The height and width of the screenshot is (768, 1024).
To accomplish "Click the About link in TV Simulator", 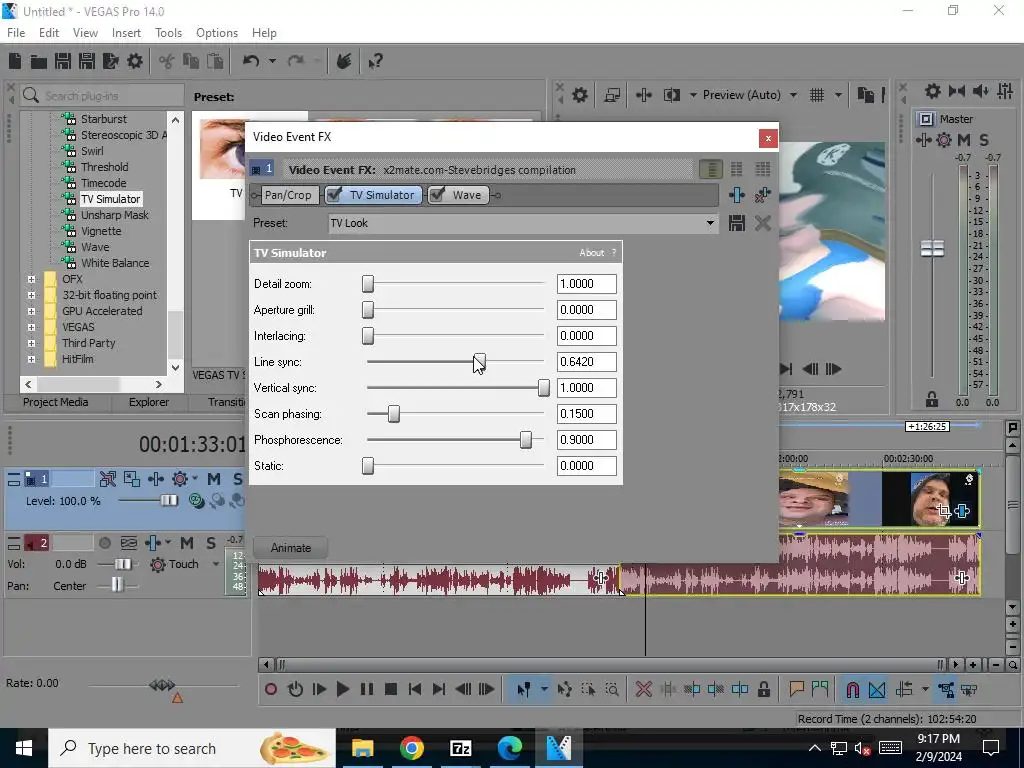I will coord(592,253).
